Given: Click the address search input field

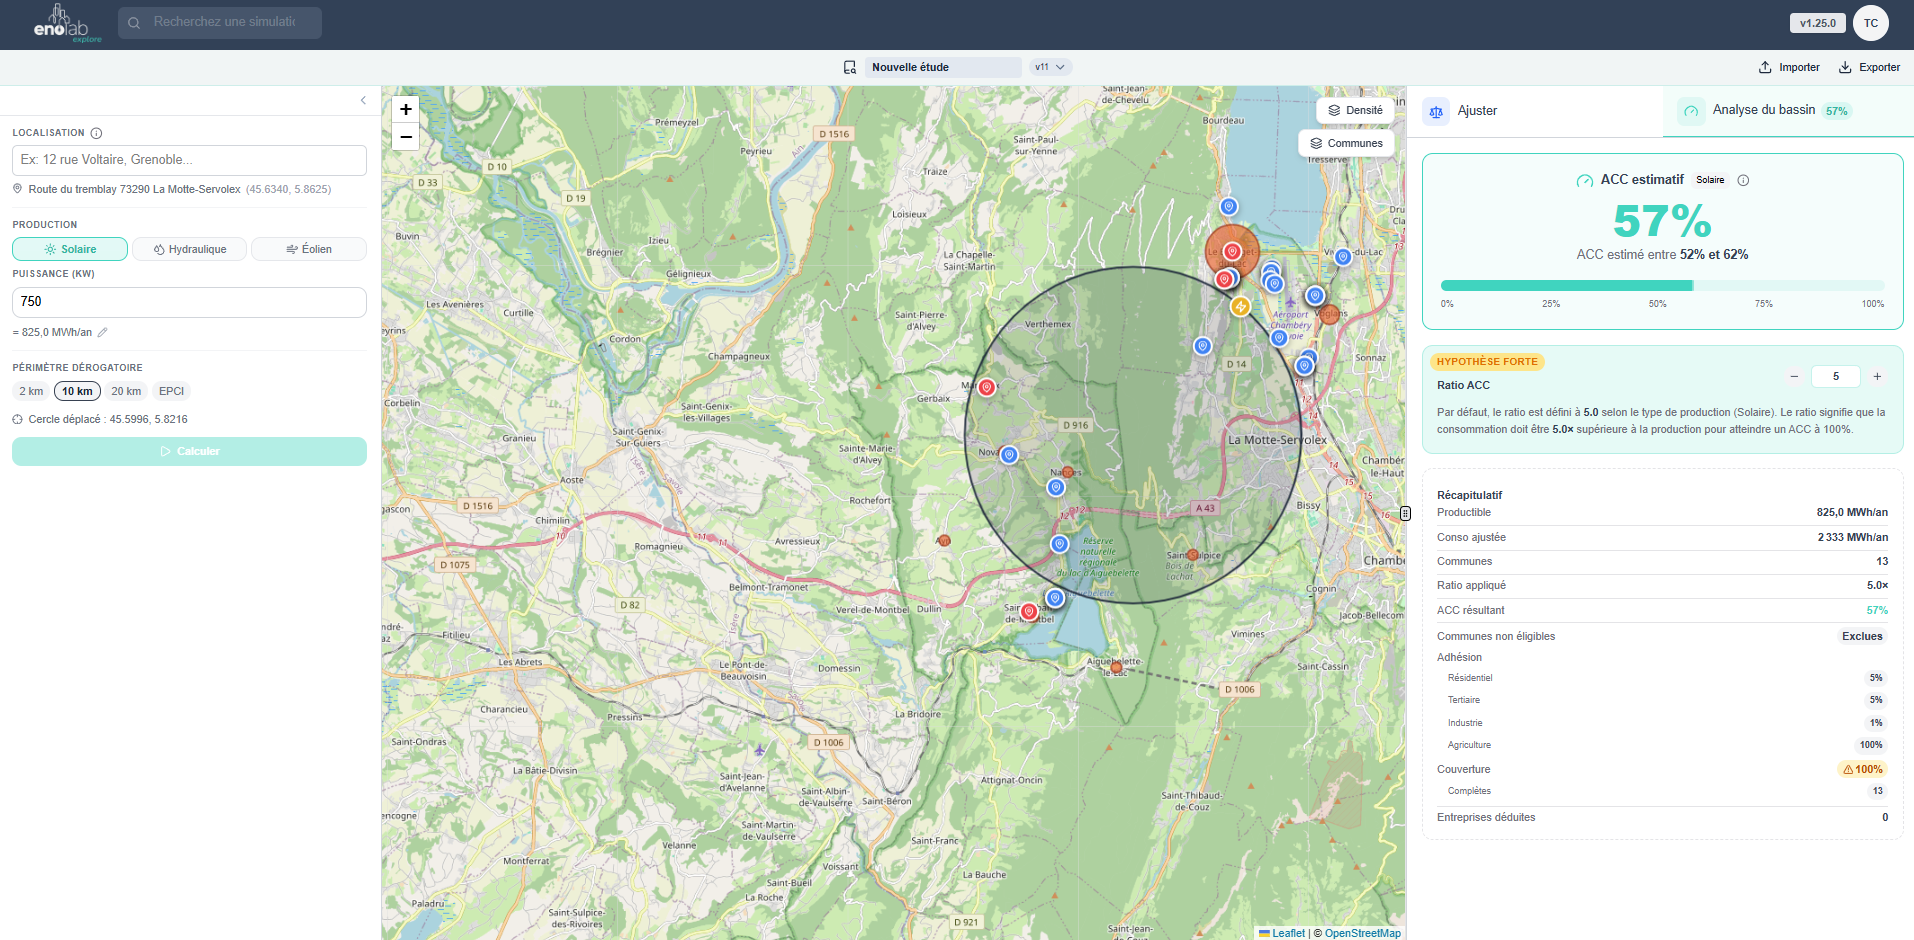Looking at the screenshot, I should coord(189,160).
